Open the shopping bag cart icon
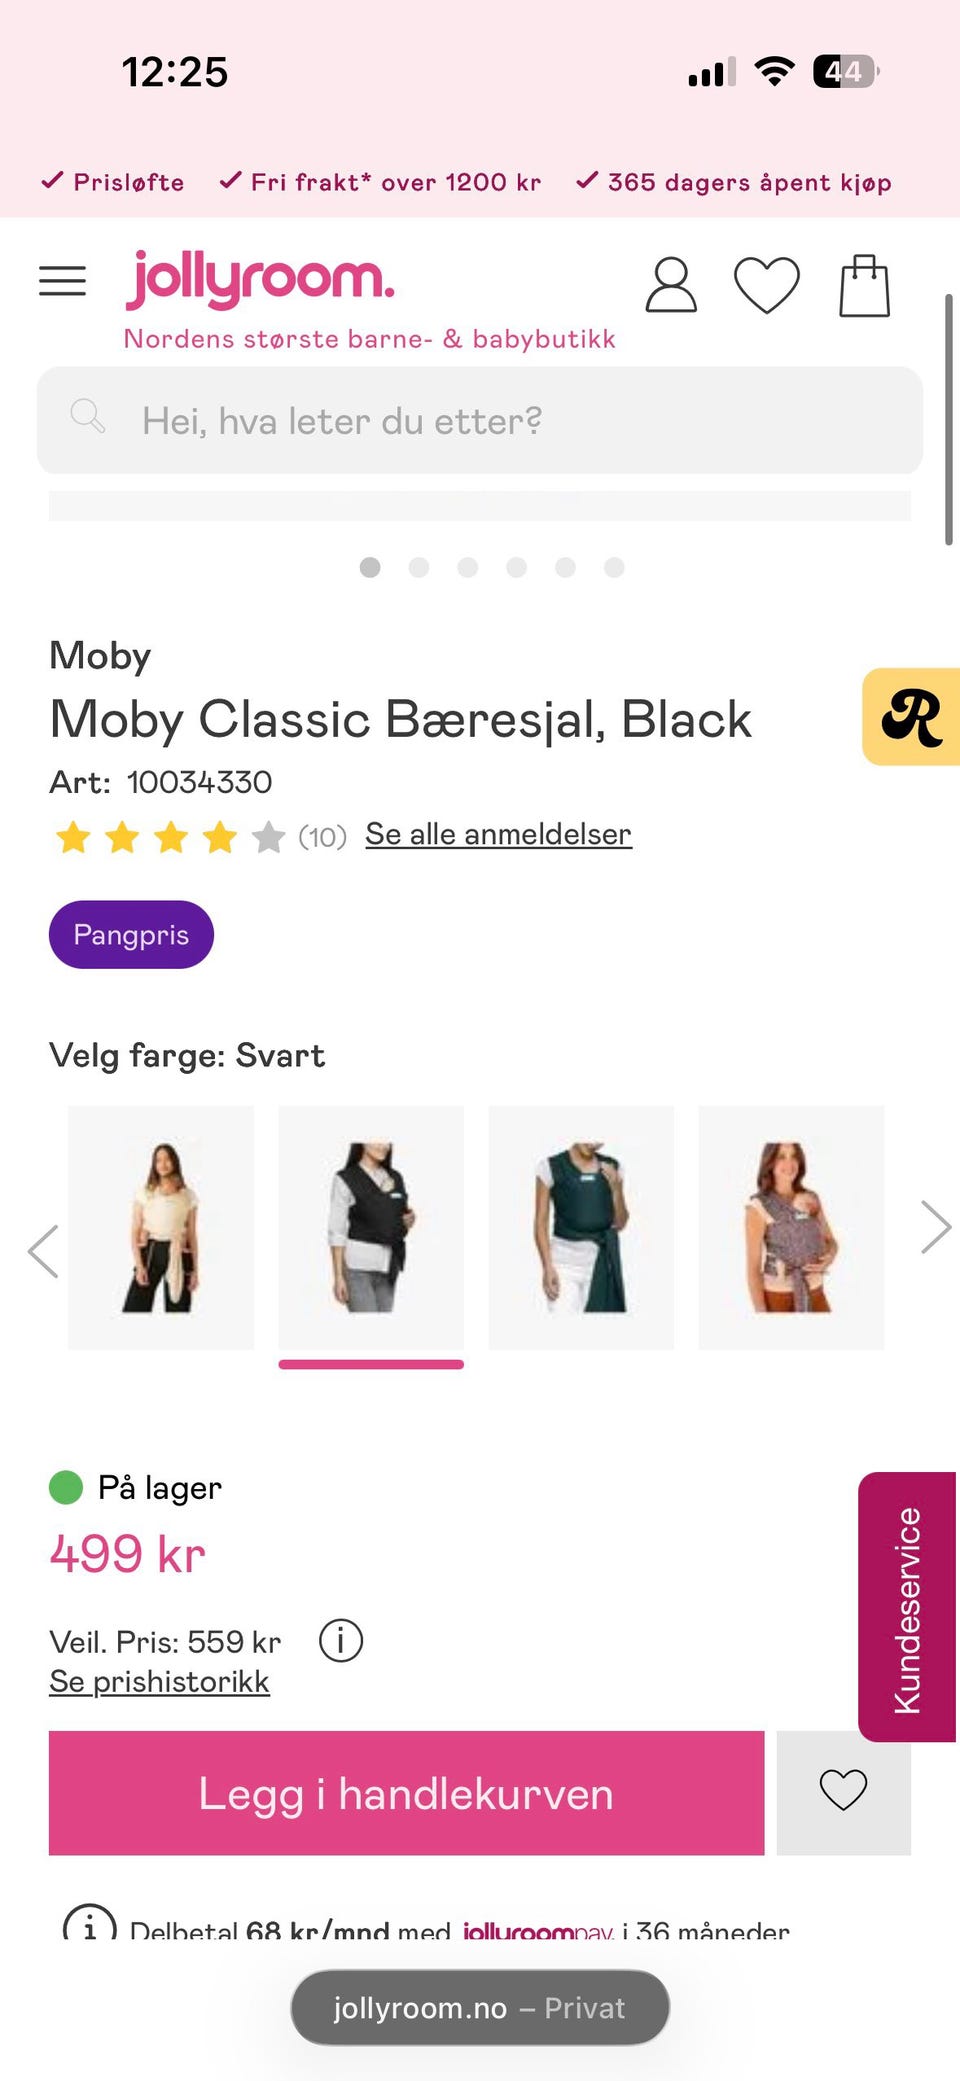 point(864,285)
